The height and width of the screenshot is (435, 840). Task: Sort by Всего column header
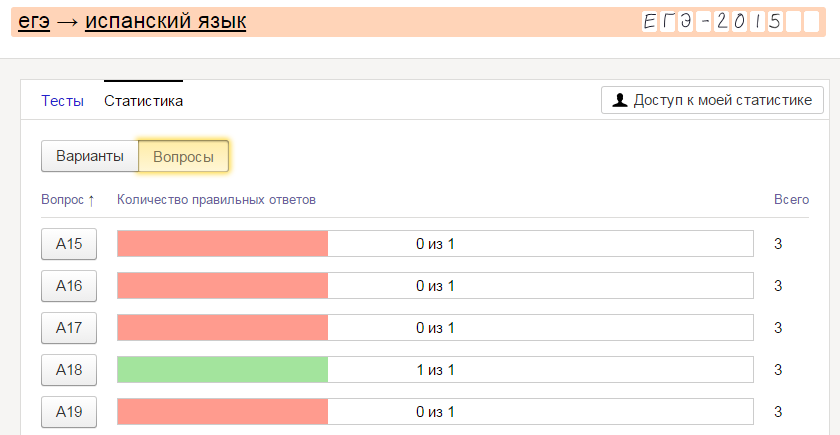791,200
